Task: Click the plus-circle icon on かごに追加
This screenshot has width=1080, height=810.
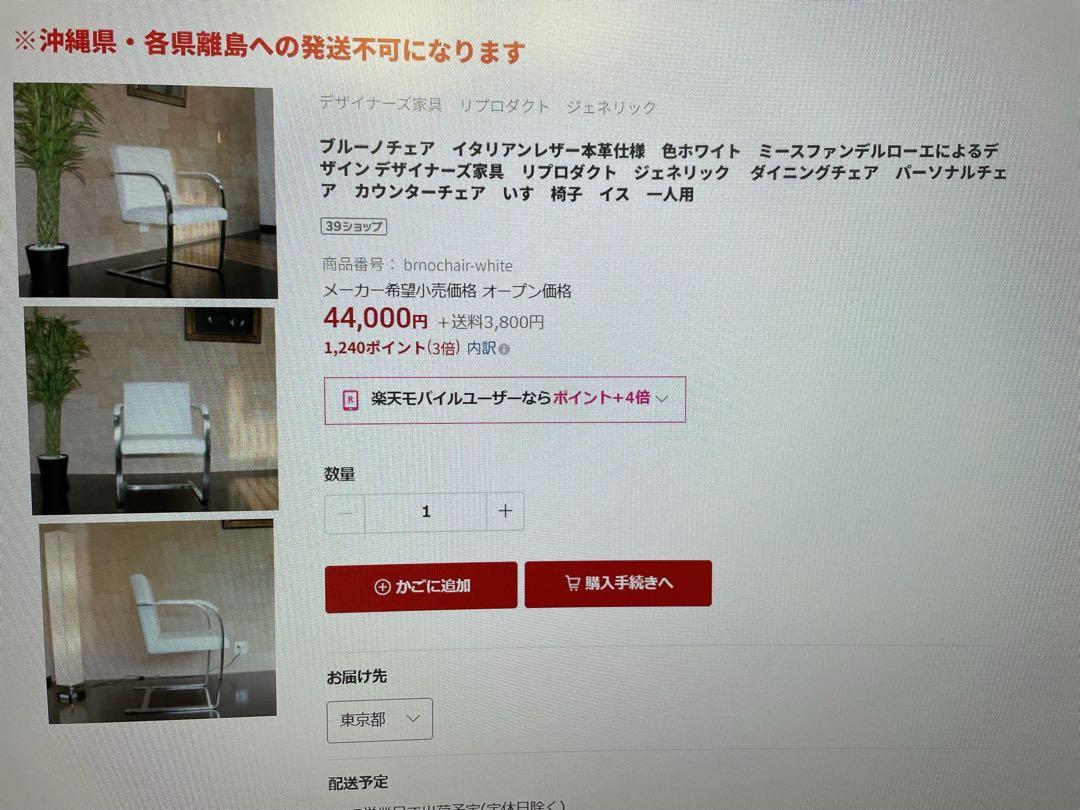Action: (382, 587)
